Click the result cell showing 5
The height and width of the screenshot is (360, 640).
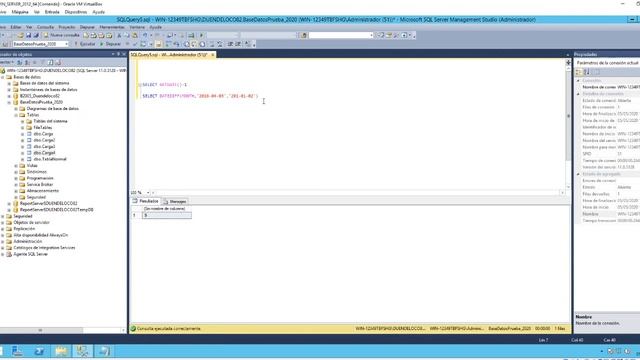click(167, 215)
